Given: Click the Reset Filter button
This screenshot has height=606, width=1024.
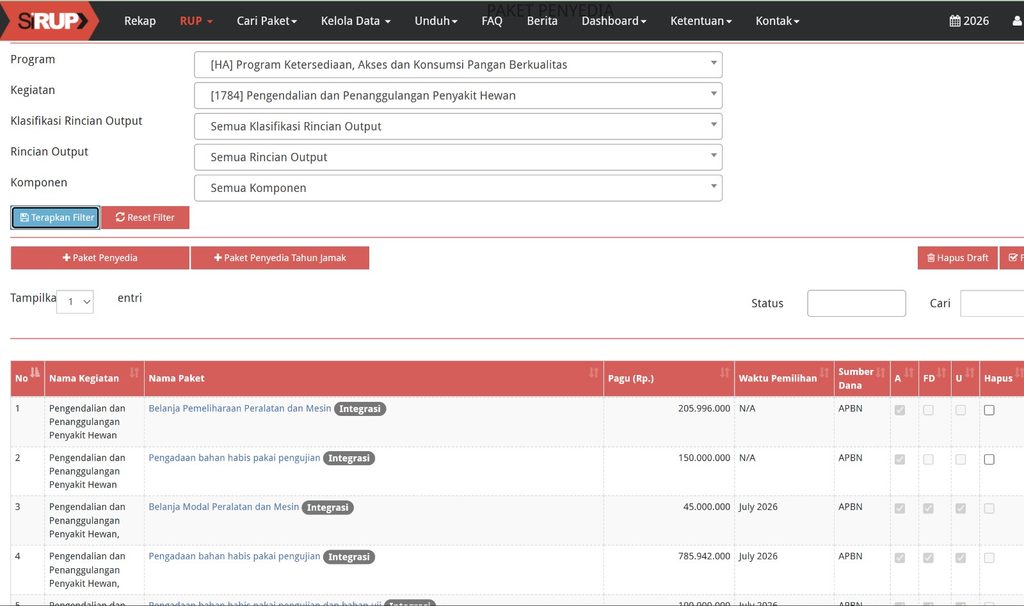Looking at the screenshot, I should click(145, 217).
